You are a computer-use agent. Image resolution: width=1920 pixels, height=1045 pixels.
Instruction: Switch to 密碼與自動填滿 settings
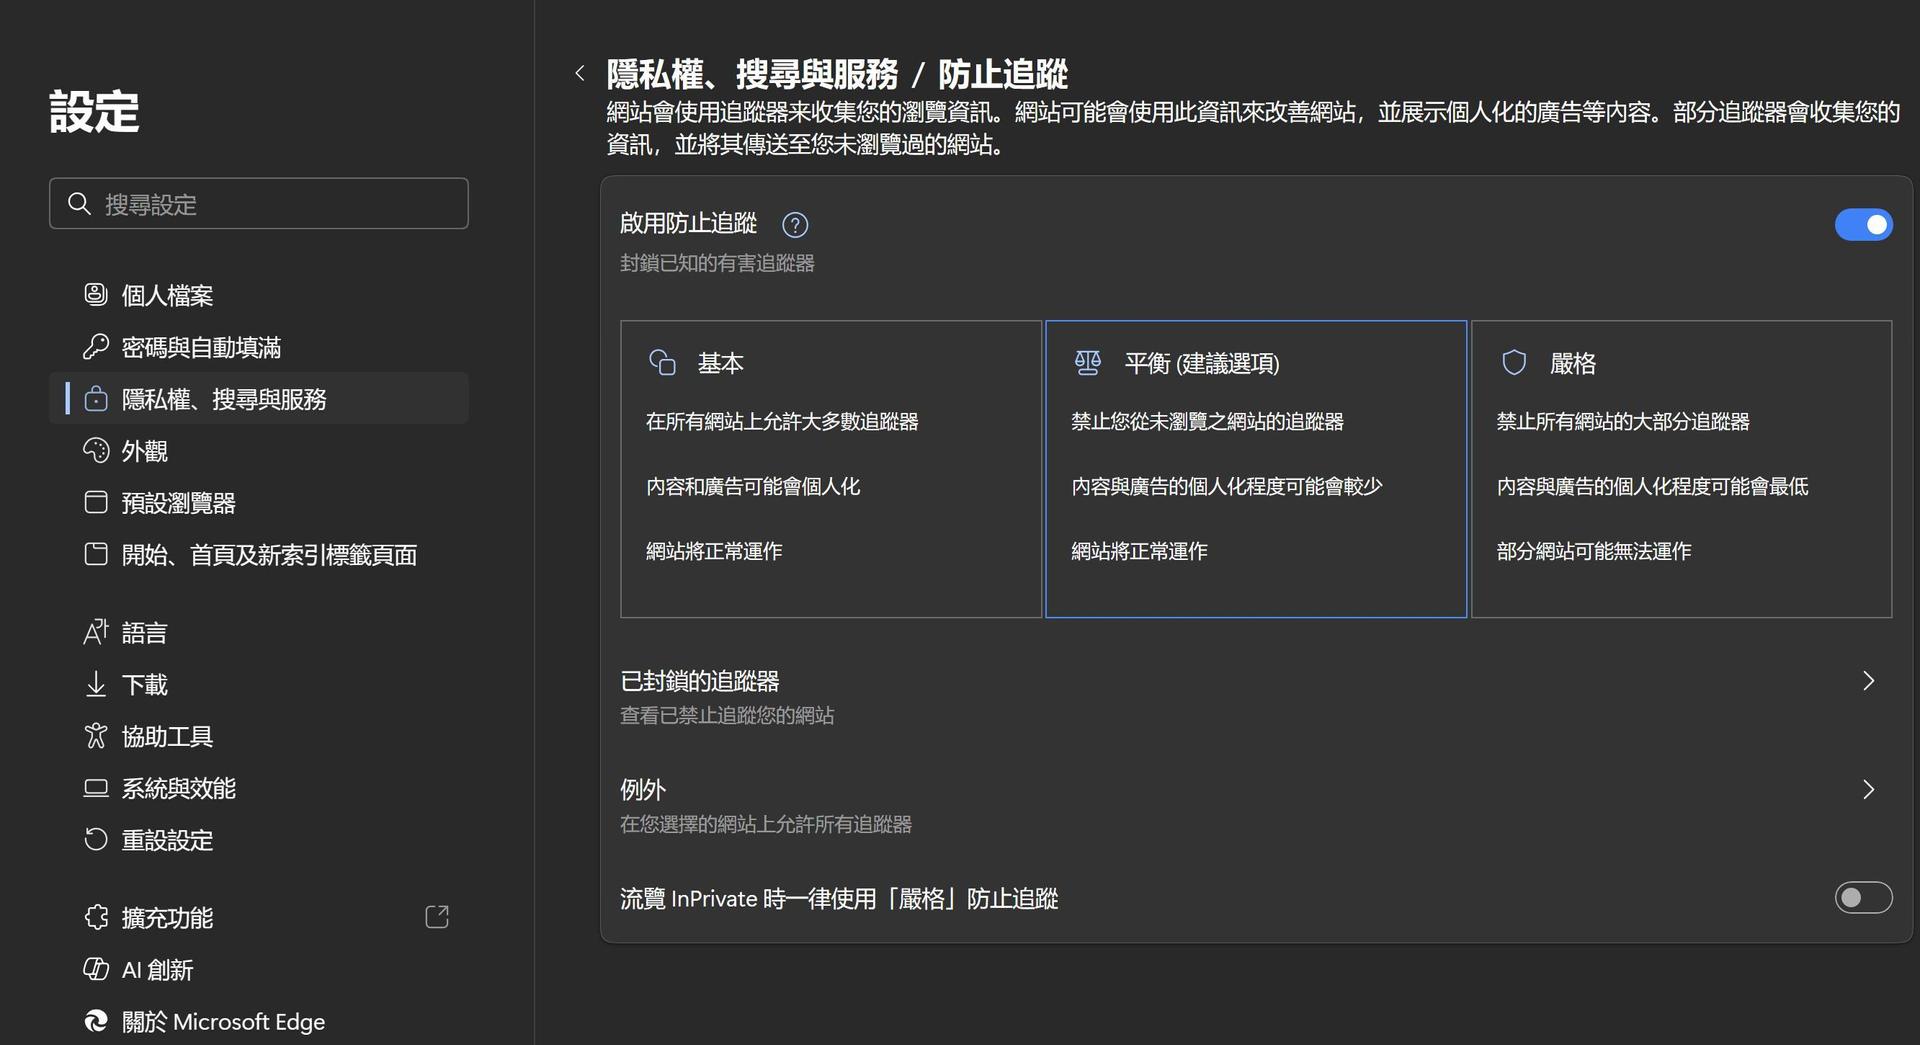pos(259,346)
